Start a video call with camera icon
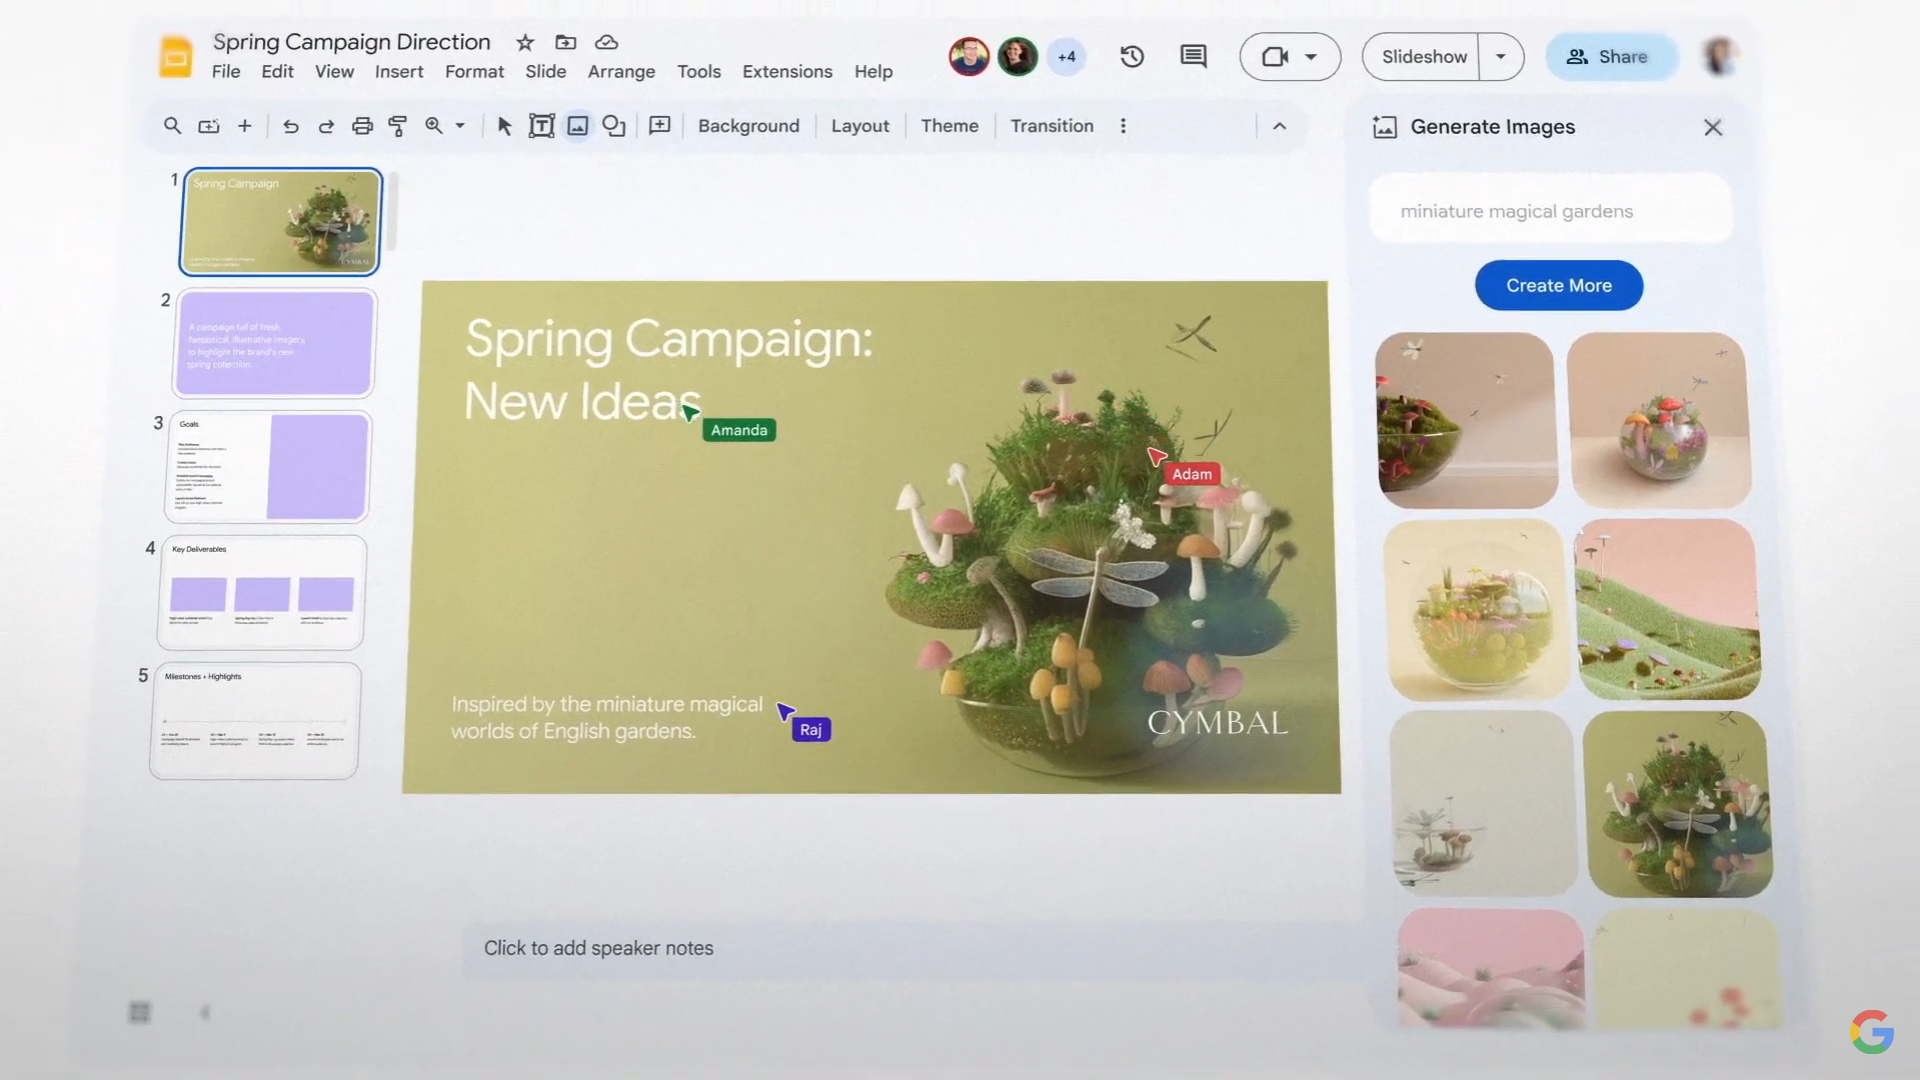The image size is (1920, 1080). point(1275,57)
